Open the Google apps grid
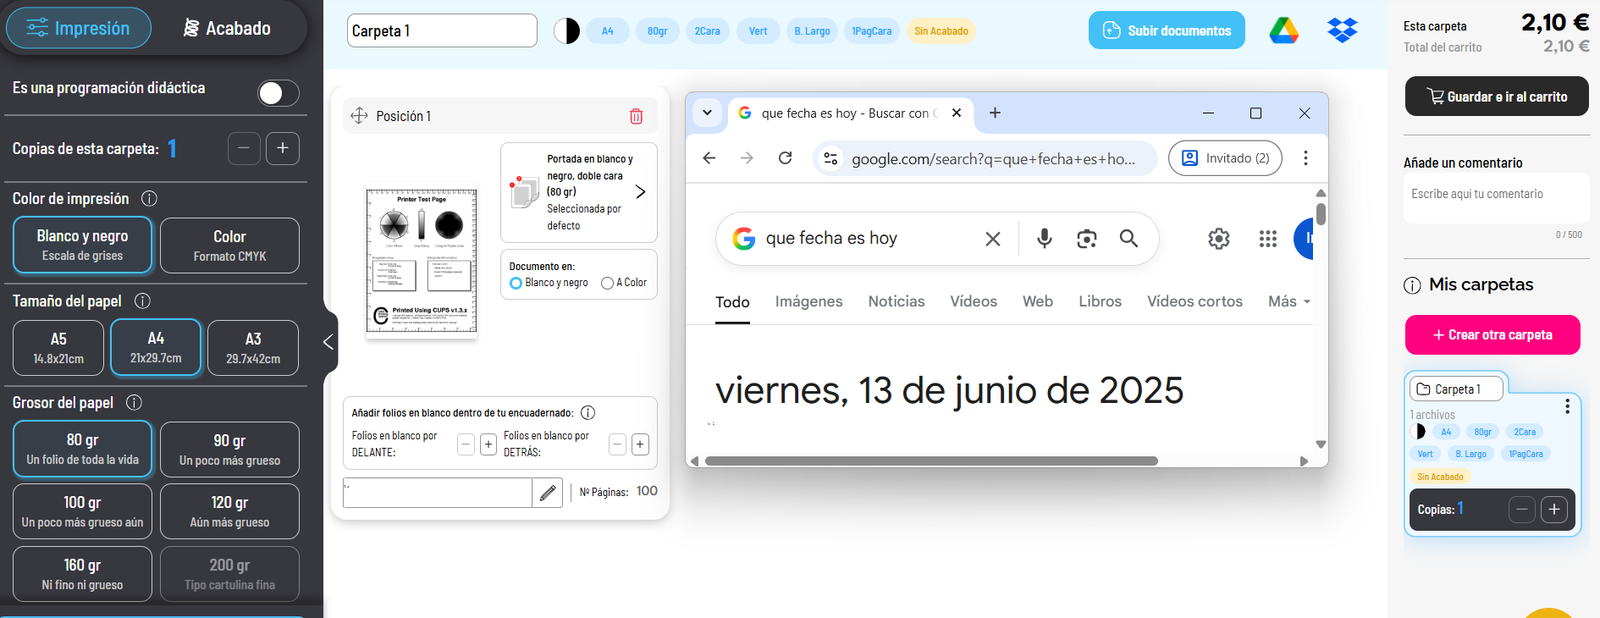 [x=1268, y=238]
